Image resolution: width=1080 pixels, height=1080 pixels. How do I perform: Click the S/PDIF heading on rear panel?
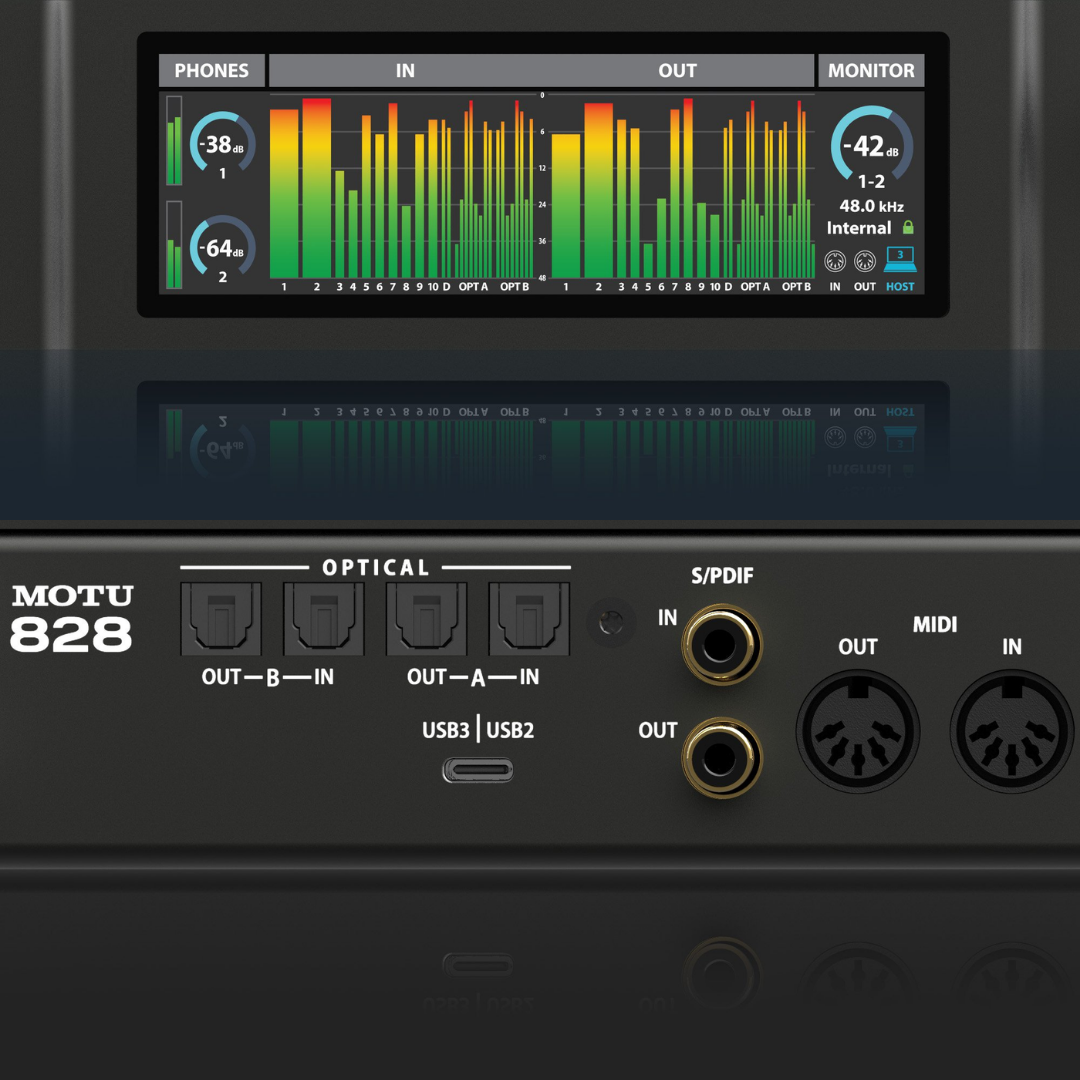click(723, 575)
